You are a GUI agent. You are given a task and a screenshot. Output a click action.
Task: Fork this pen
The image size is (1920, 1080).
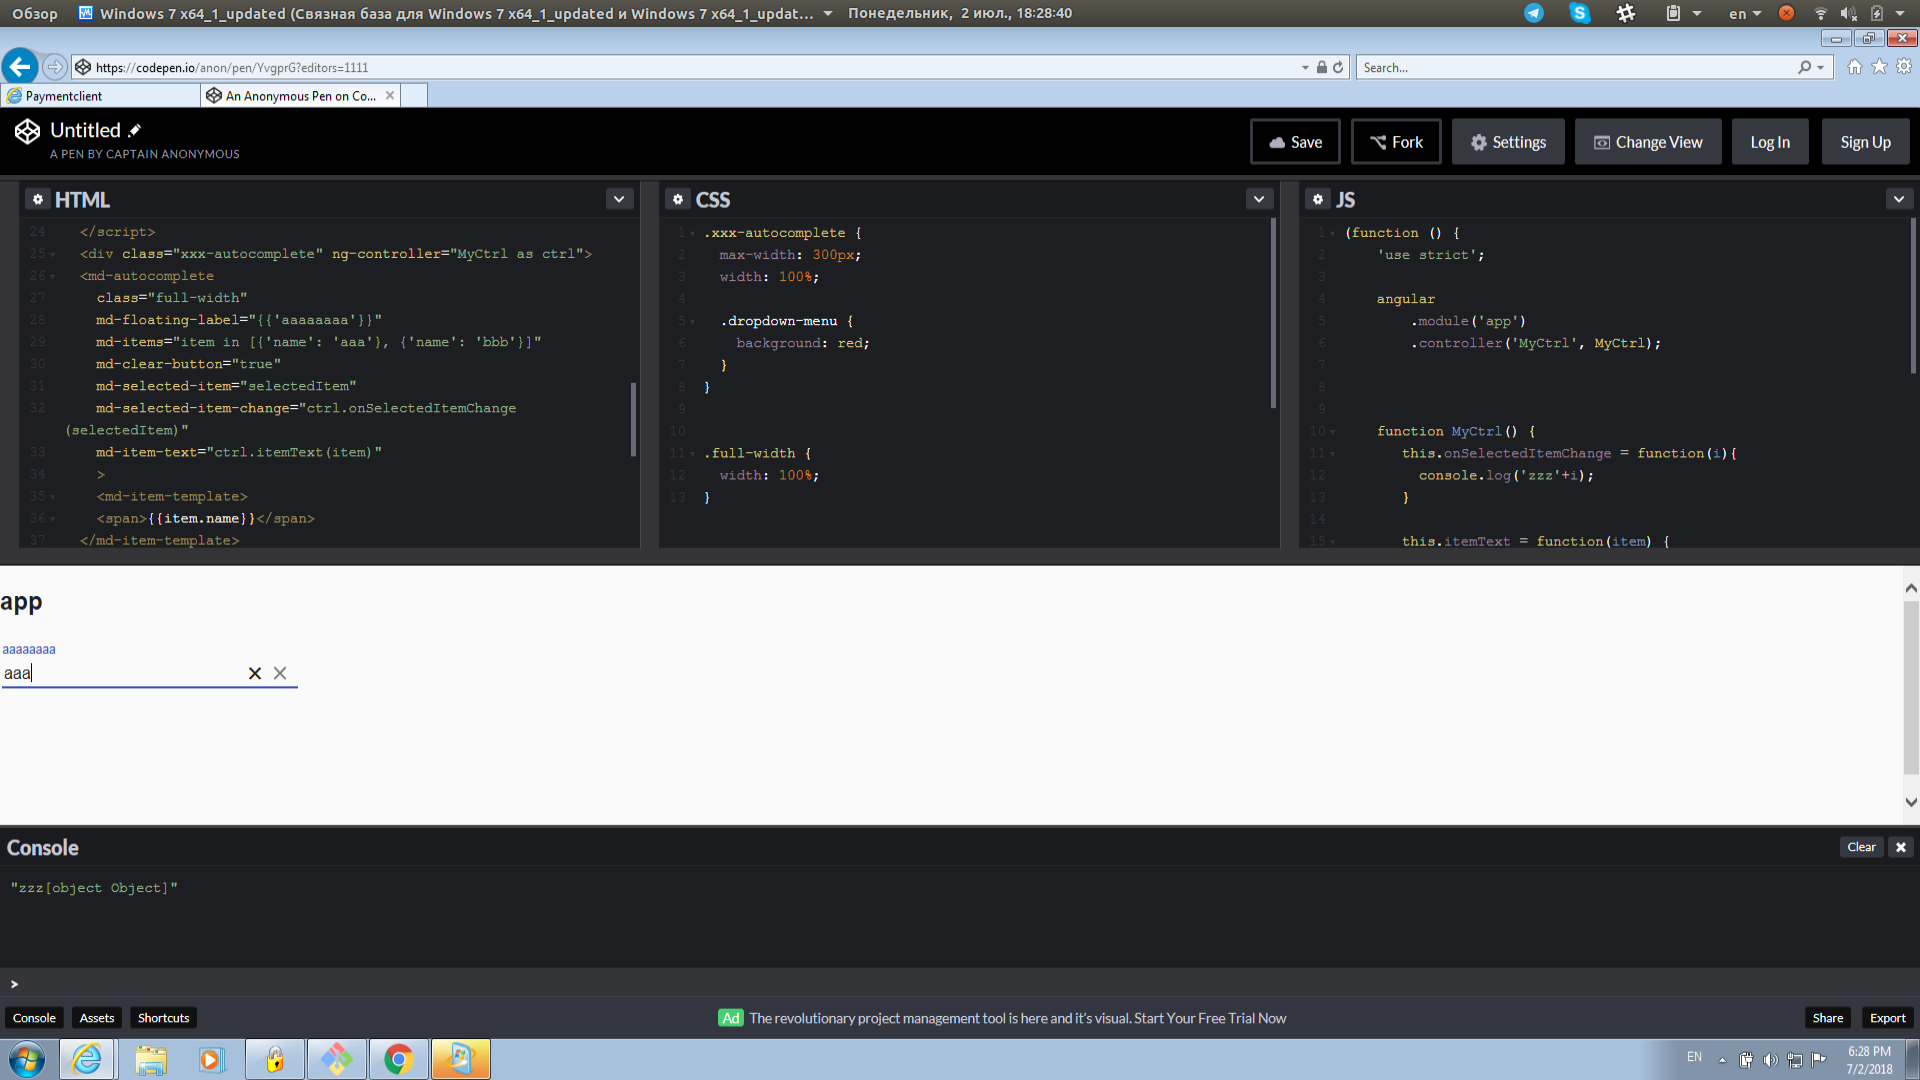tap(1396, 142)
